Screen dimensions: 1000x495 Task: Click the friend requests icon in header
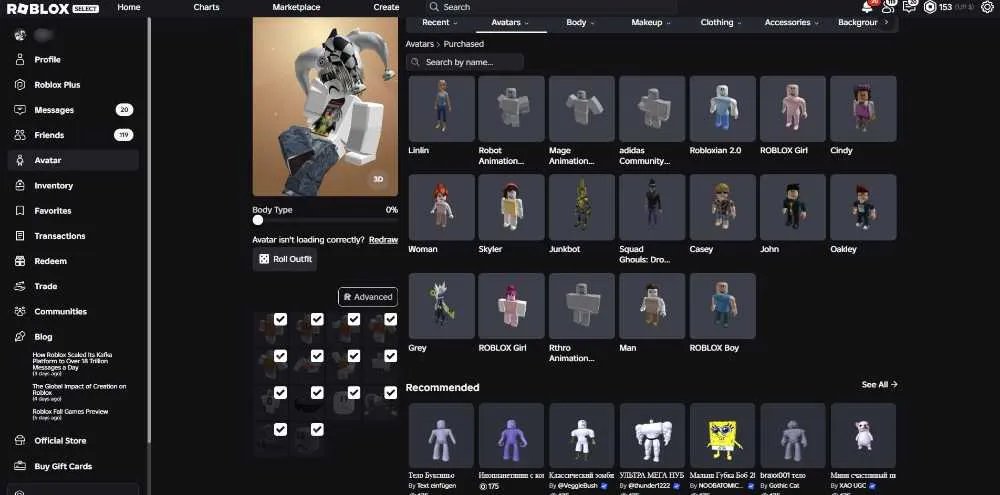click(x=888, y=7)
